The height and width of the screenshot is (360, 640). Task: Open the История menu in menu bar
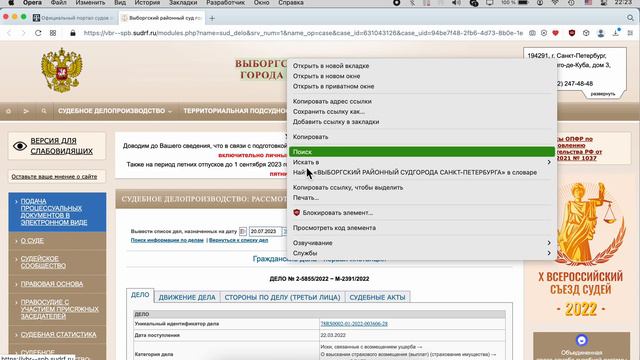click(147, 2)
